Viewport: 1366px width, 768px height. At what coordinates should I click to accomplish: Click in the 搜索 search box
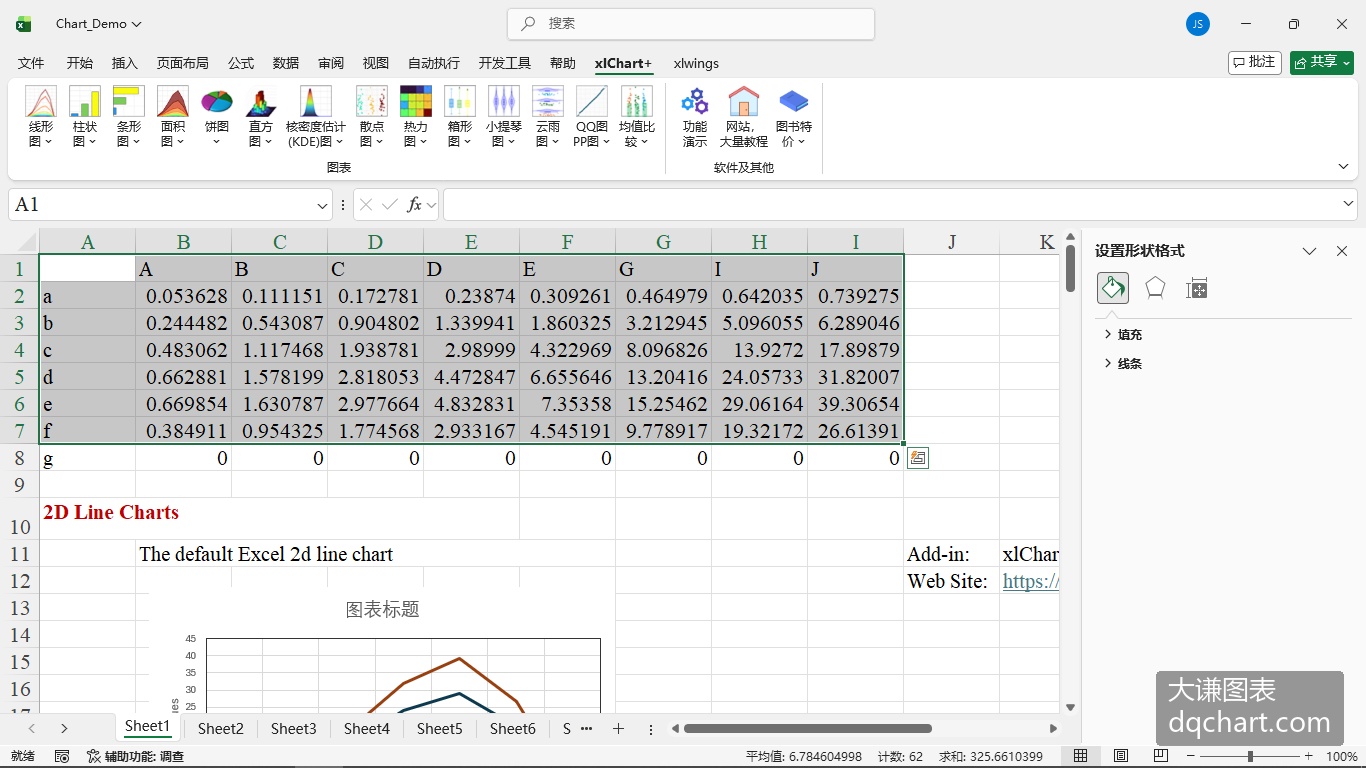tap(691, 24)
